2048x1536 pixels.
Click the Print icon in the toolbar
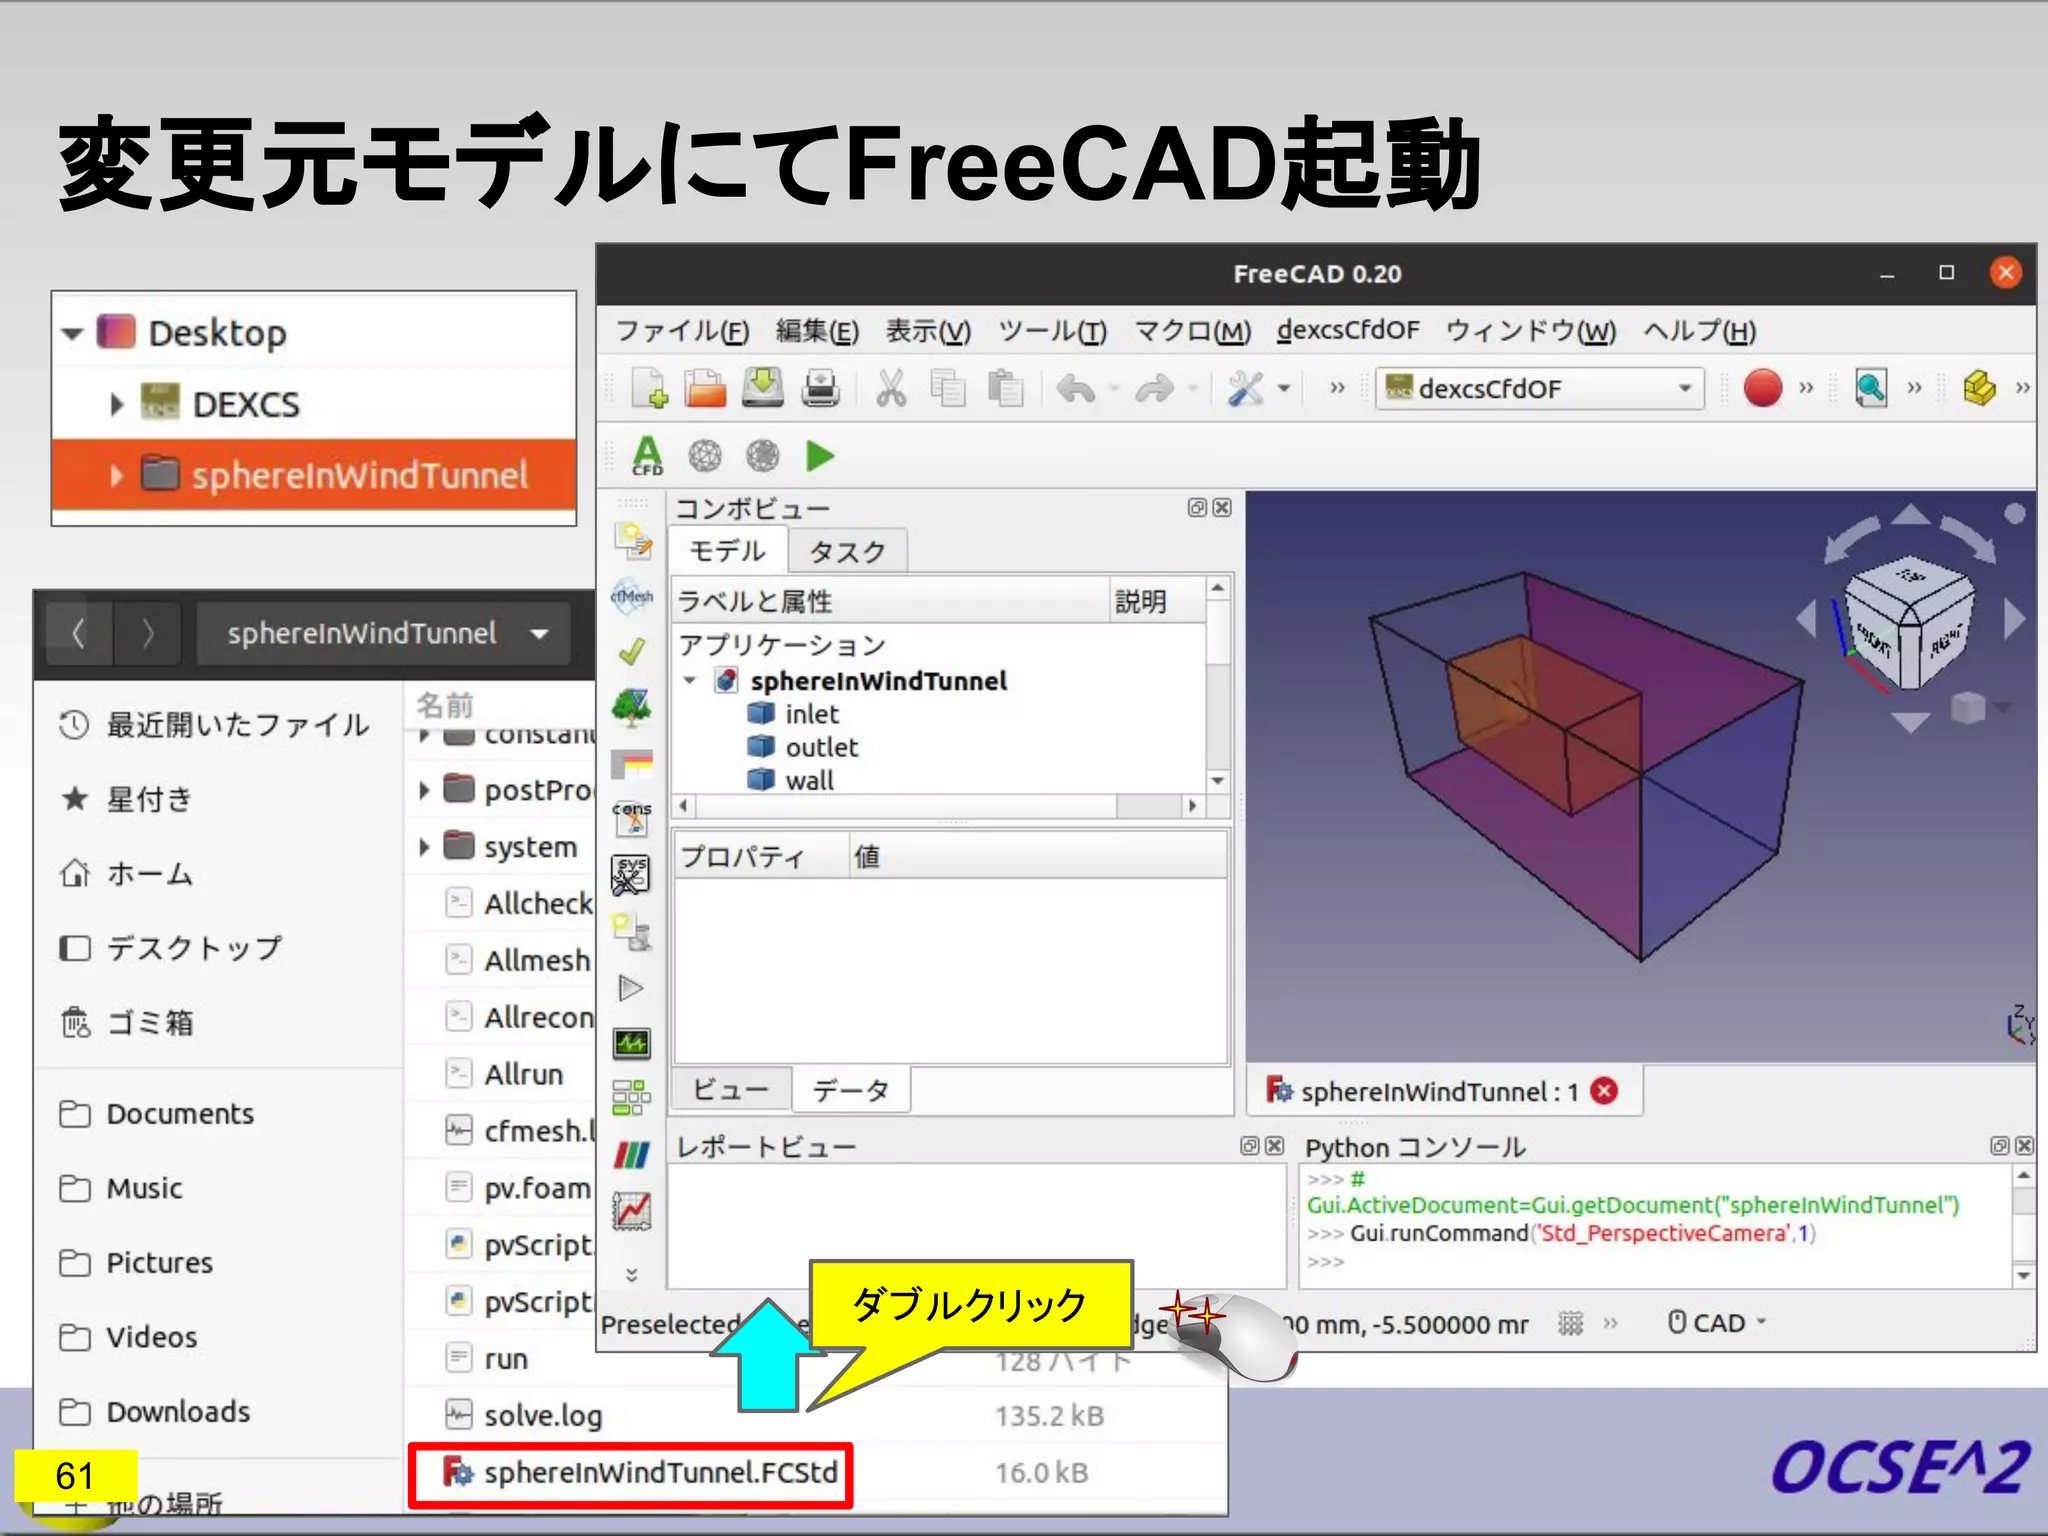point(820,388)
